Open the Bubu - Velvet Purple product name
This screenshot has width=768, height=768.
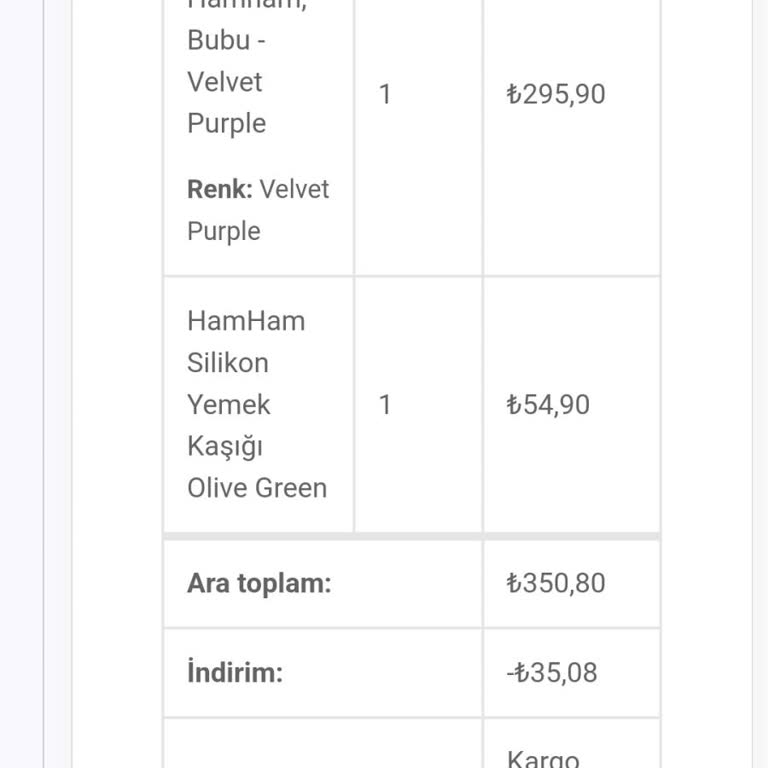click(x=226, y=82)
